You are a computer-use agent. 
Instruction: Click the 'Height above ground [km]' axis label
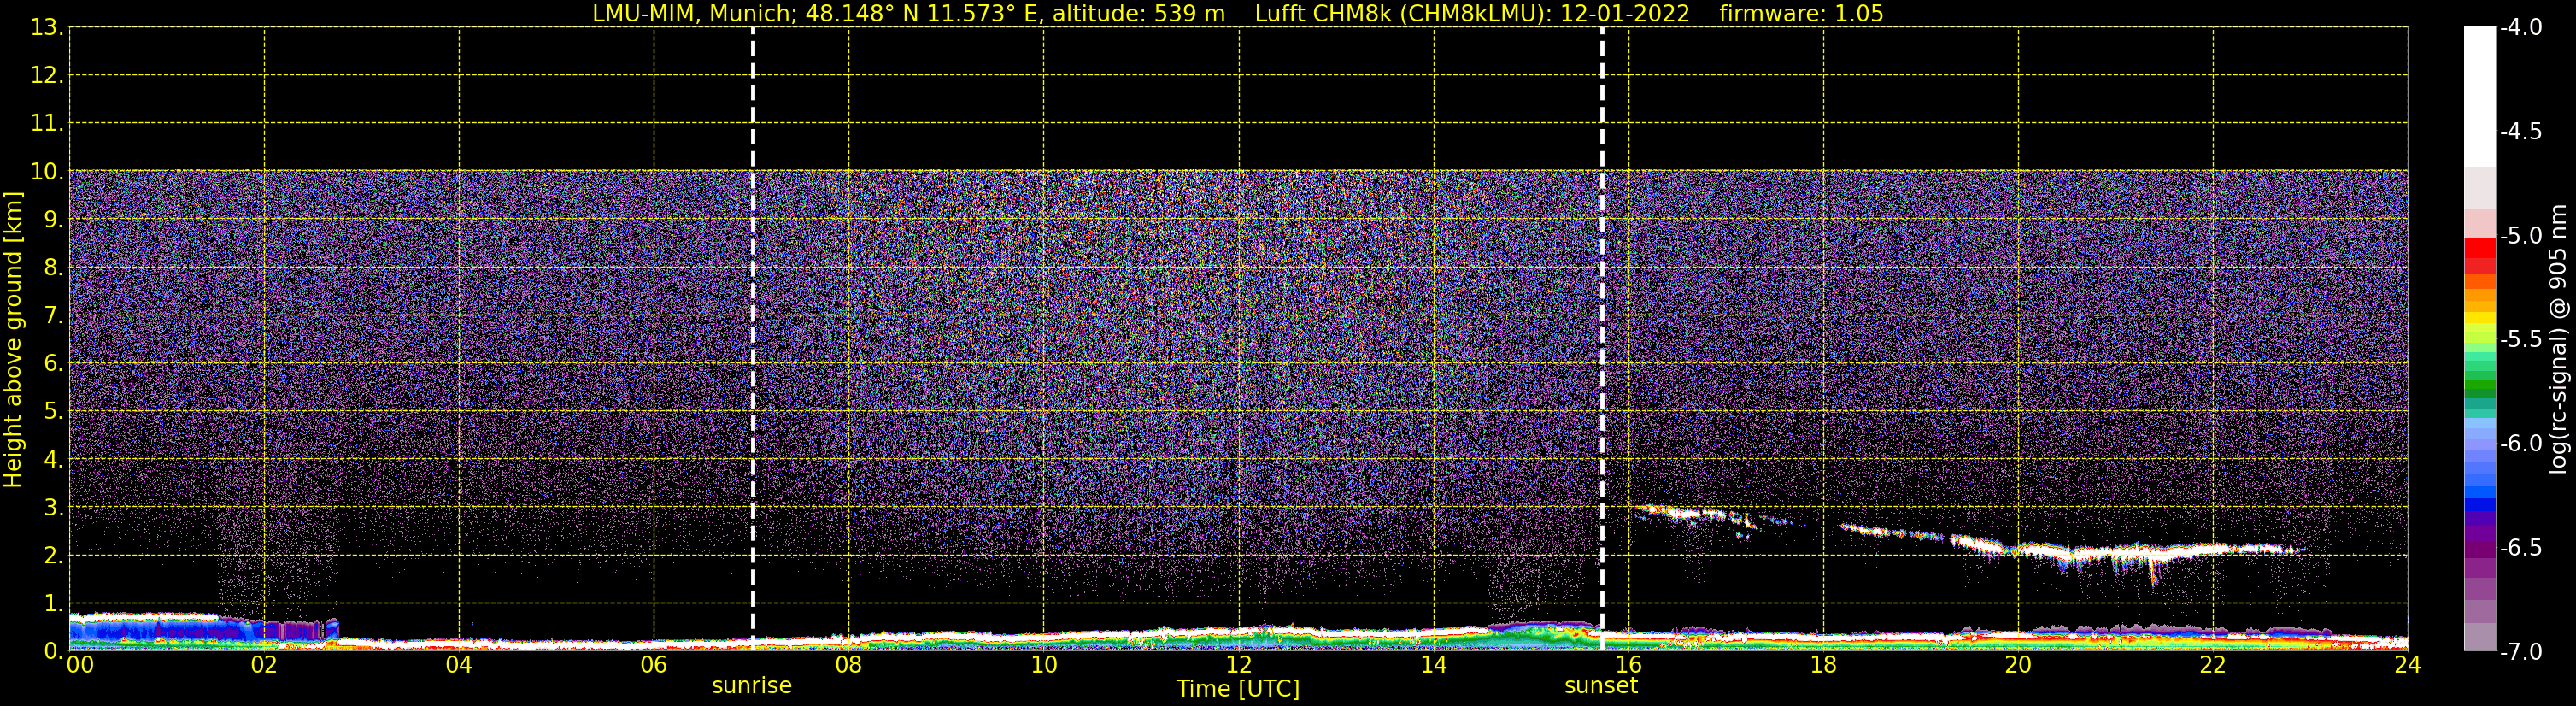pos(13,340)
